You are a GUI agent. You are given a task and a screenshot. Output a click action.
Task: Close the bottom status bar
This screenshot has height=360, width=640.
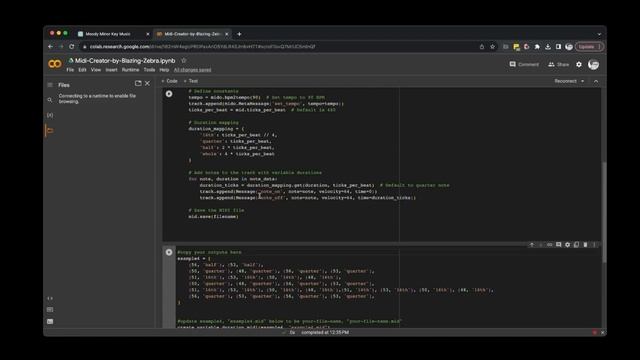click(602, 332)
